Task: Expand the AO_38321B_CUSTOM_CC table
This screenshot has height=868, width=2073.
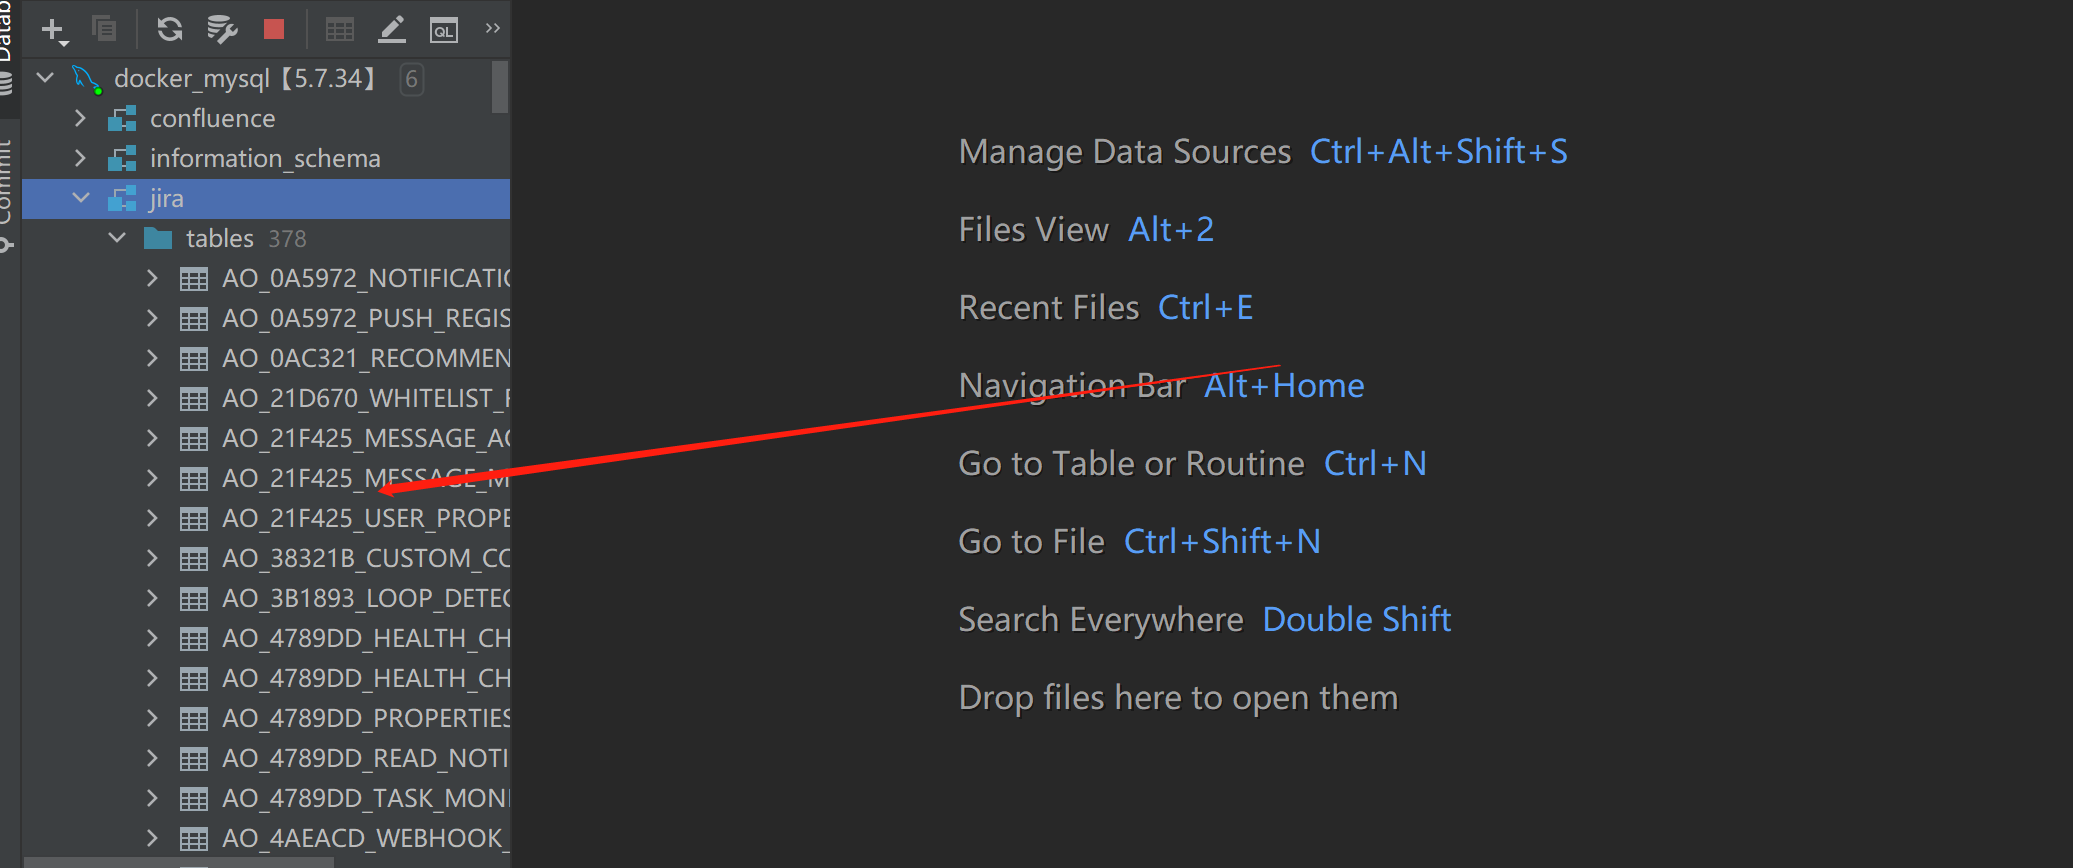Action: 152,558
